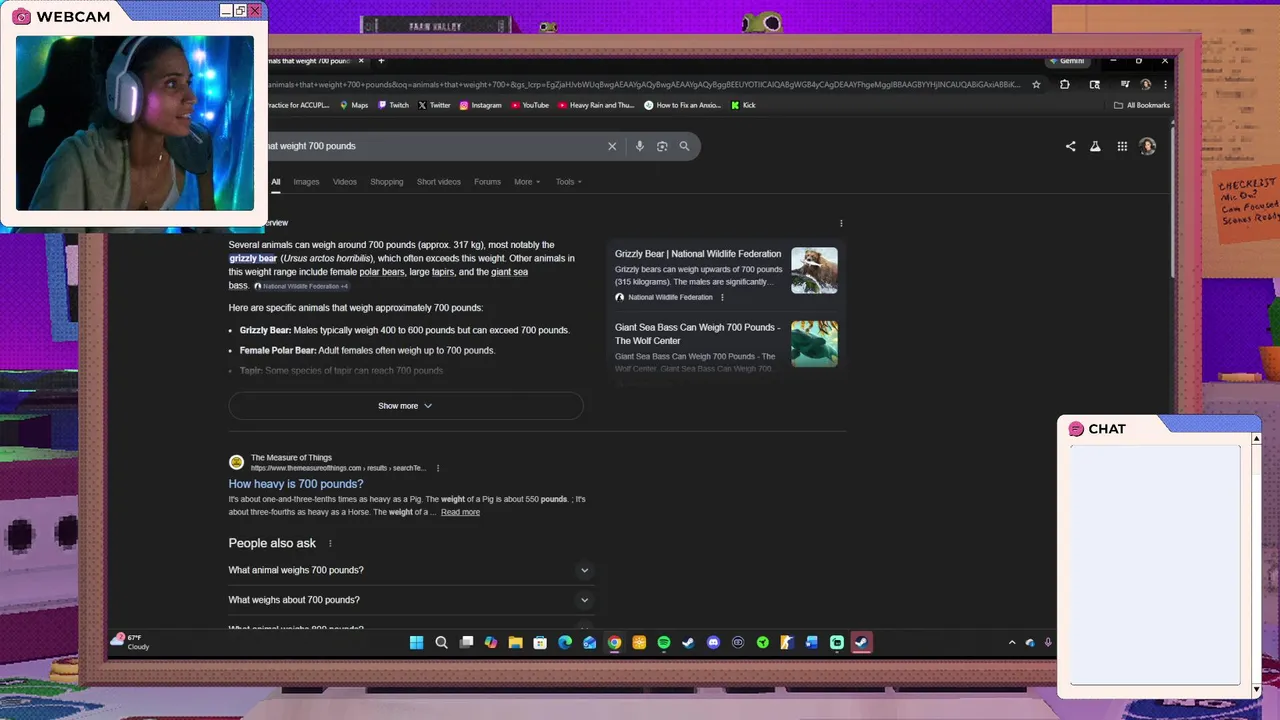
Task: Click the giant sea bass thumbnail
Action: (x=814, y=343)
